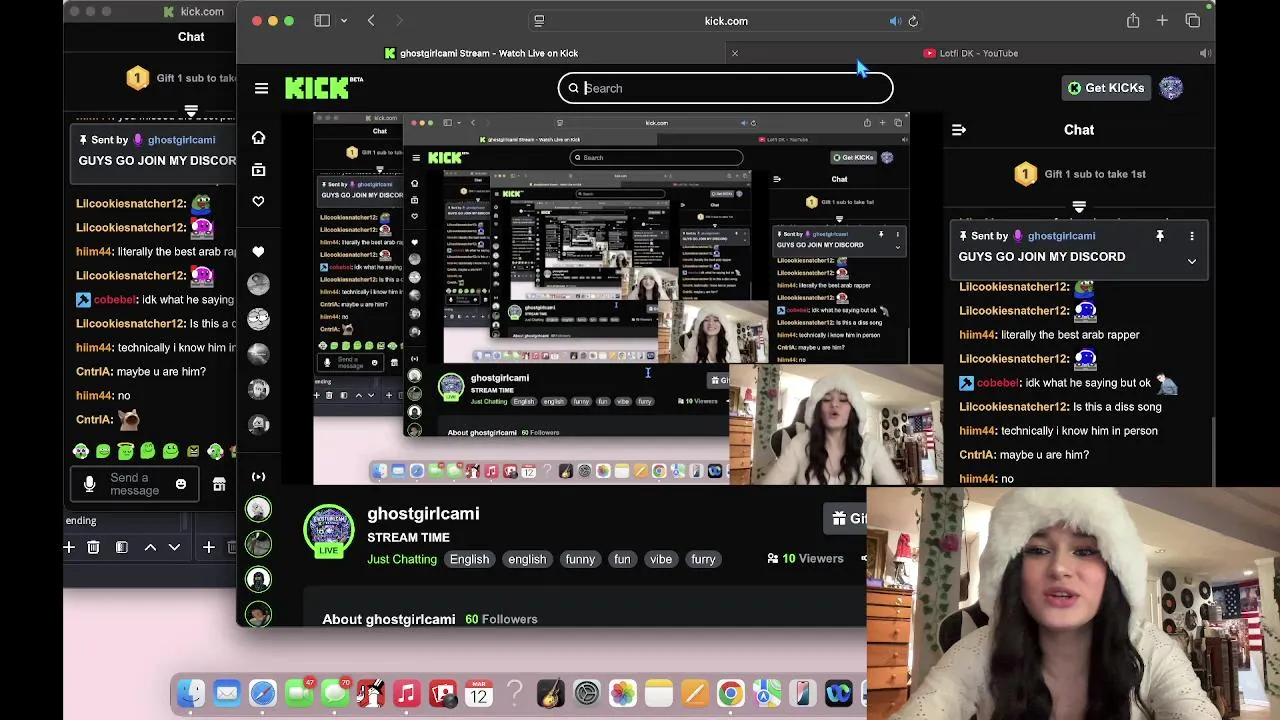Mute the YouTube tab speaker icon

point(1205,53)
